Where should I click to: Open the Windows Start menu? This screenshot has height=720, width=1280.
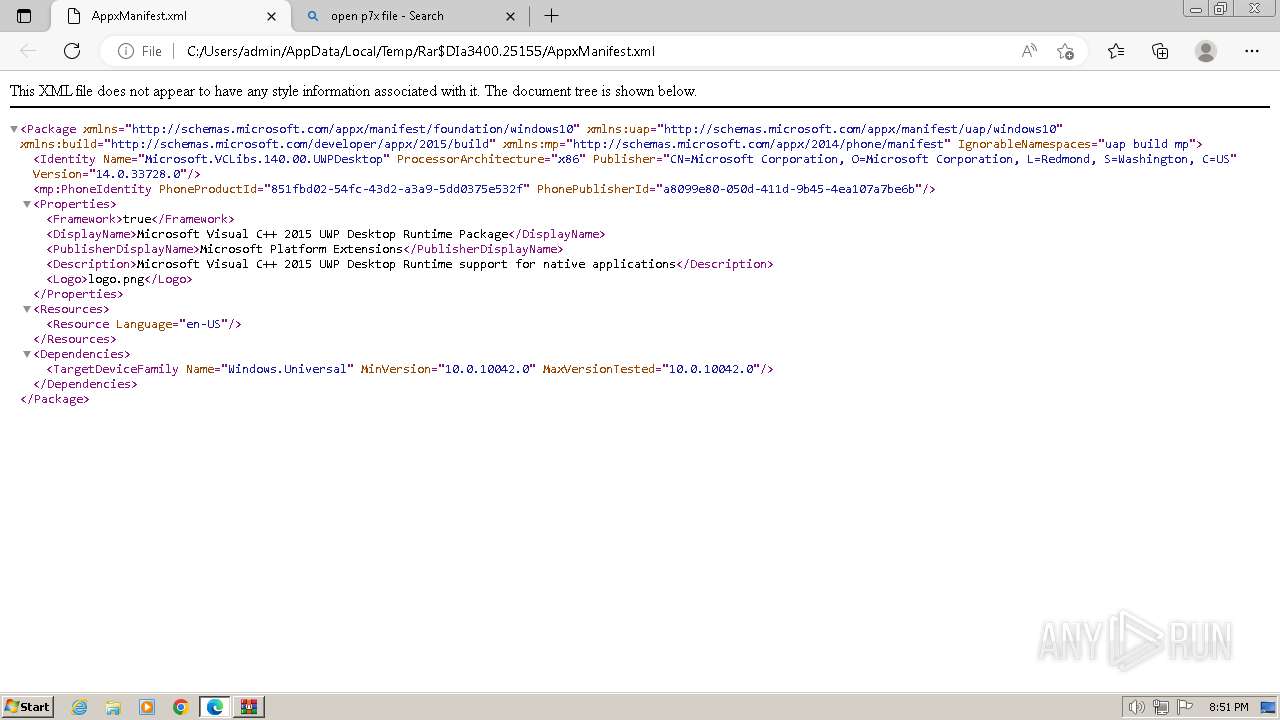tap(28, 706)
